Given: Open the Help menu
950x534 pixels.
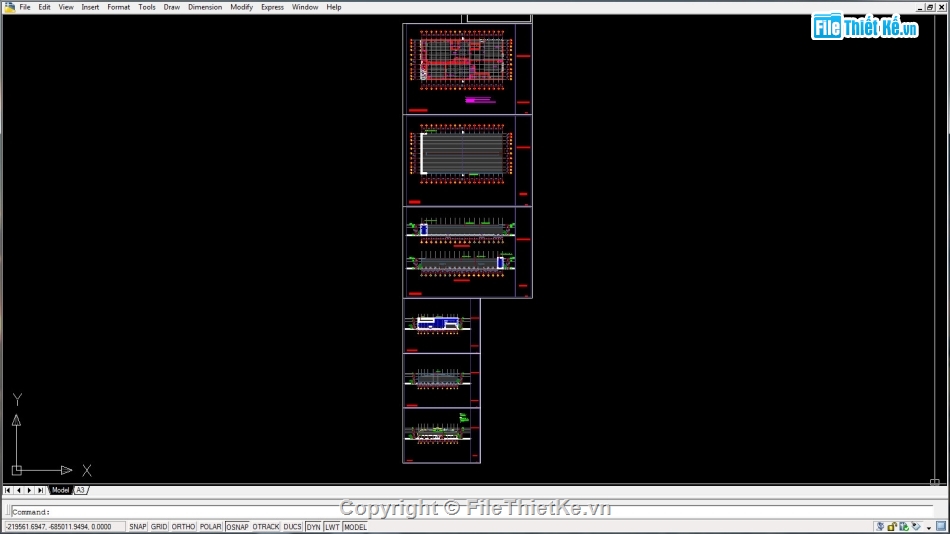Looking at the screenshot, I should (334, 7).
